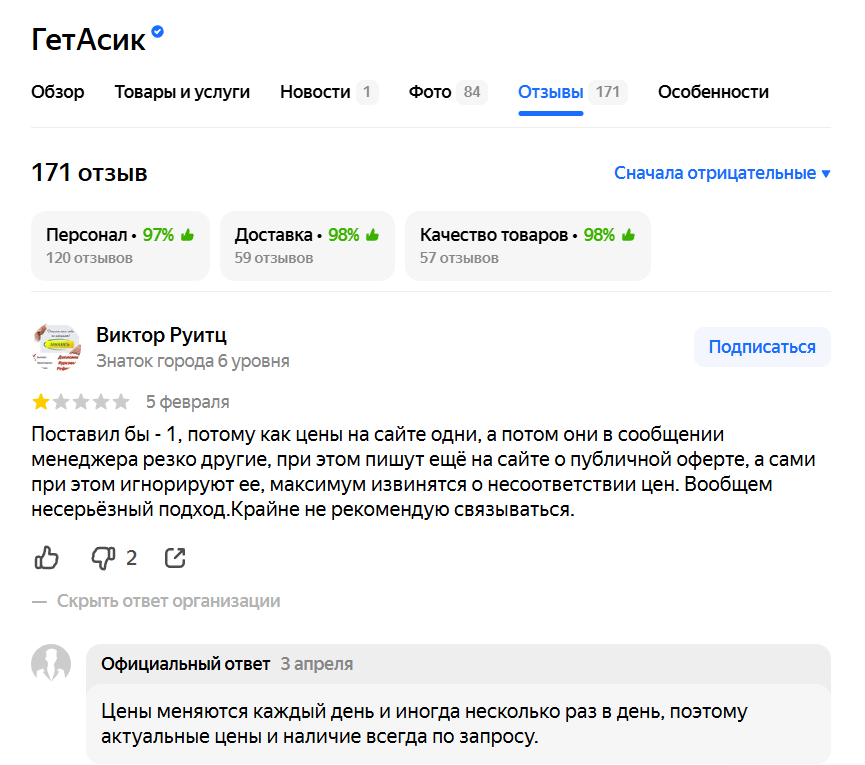Share the review using the share icon

[x=175, y=558]
